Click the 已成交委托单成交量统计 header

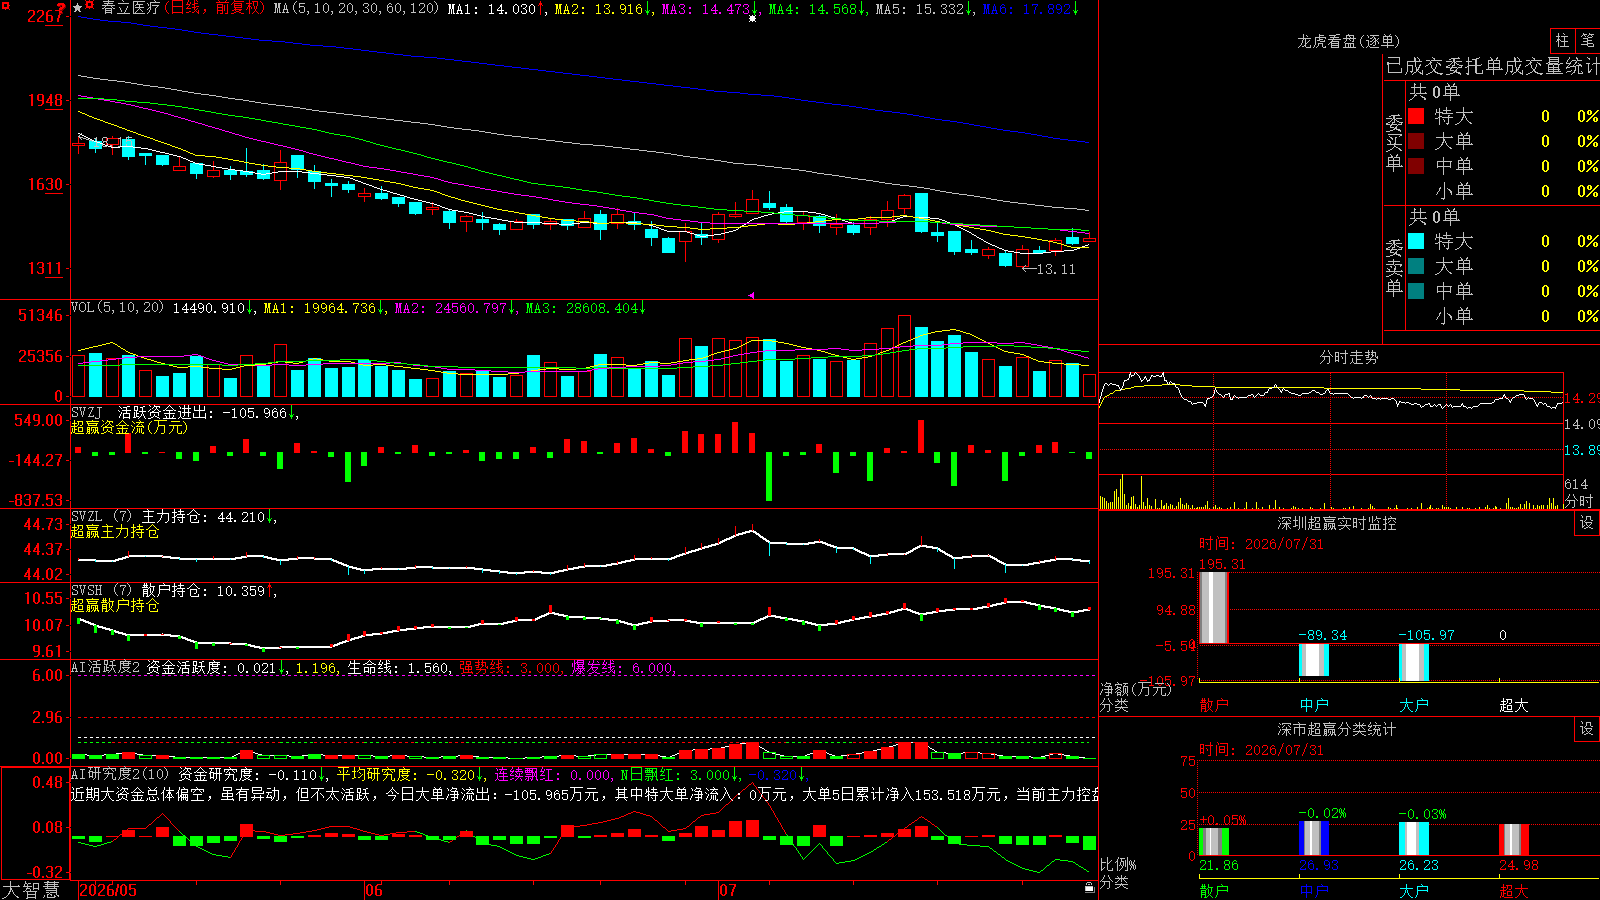[x=1492, y=66]
